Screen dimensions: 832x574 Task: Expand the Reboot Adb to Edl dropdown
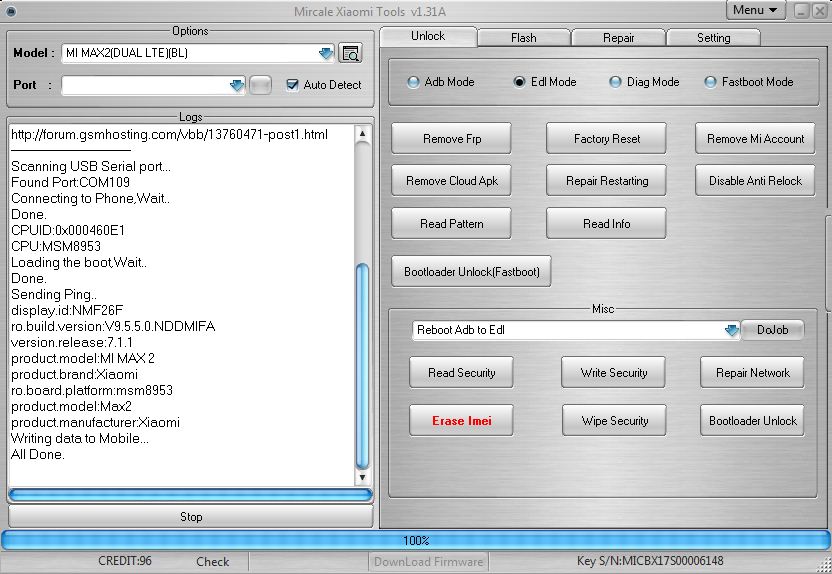[731, 330]
